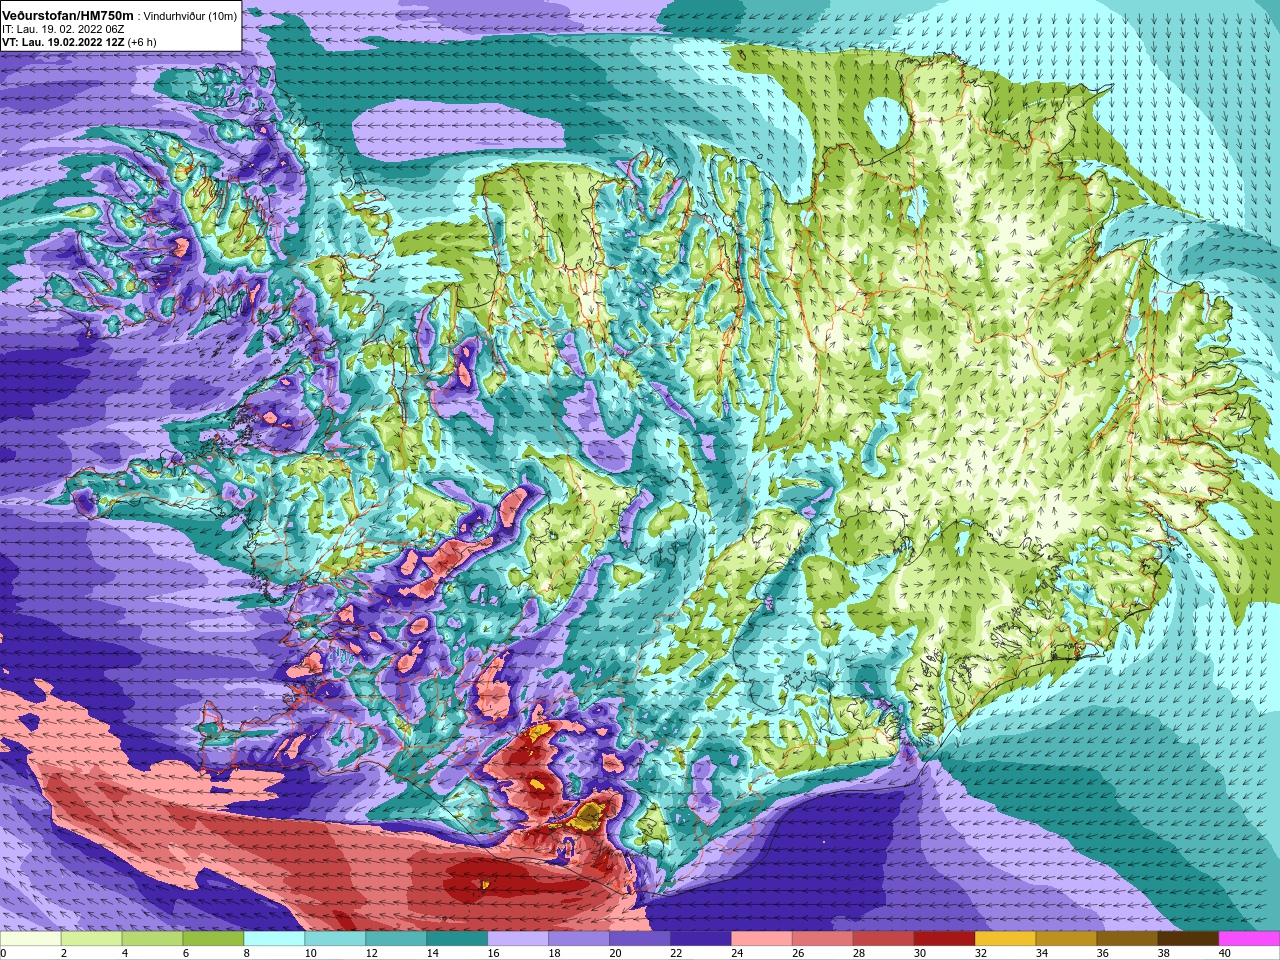This screenshot has height=960, width=1280.
Task: Click the legend value 40
Action: tap(1225, 953)
